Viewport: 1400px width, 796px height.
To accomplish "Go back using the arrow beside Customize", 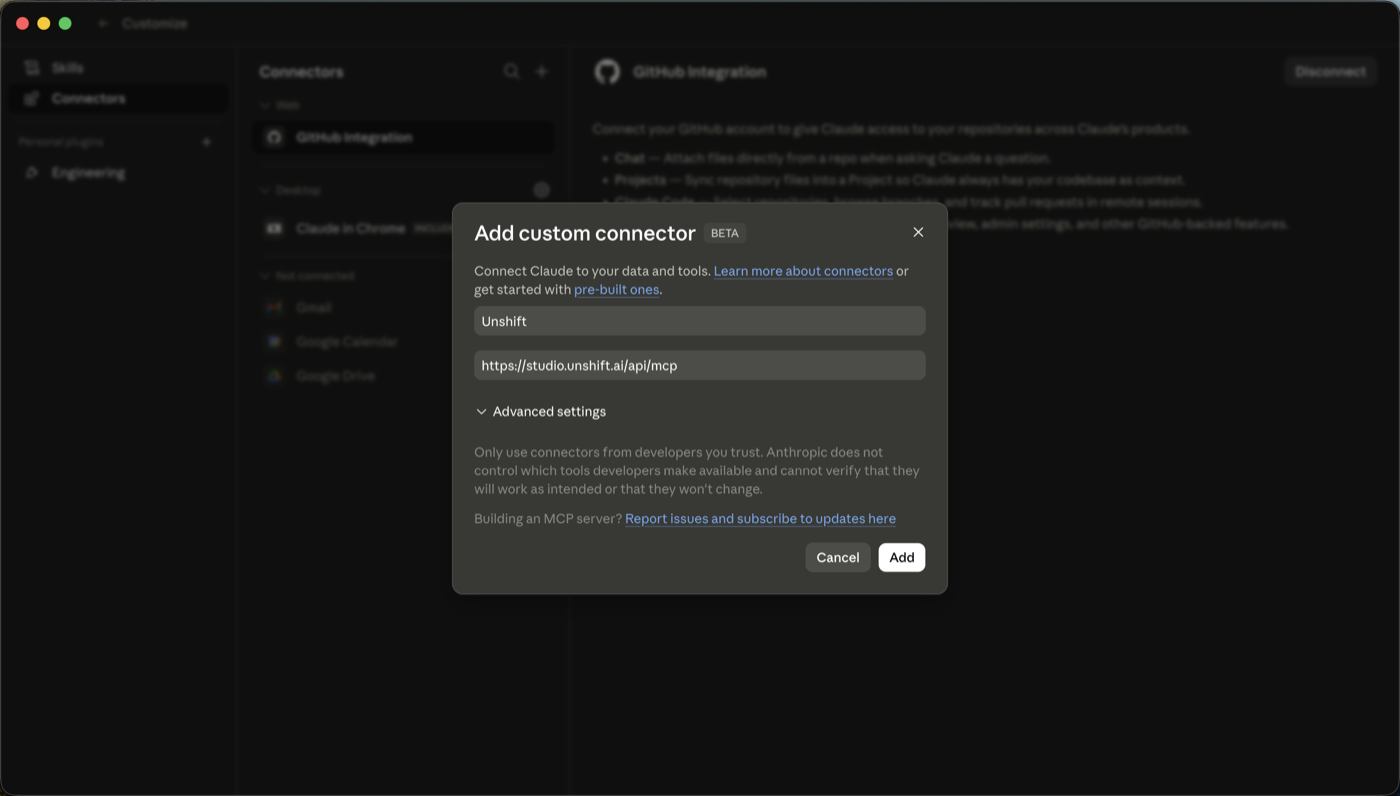I will click(102, 23).
